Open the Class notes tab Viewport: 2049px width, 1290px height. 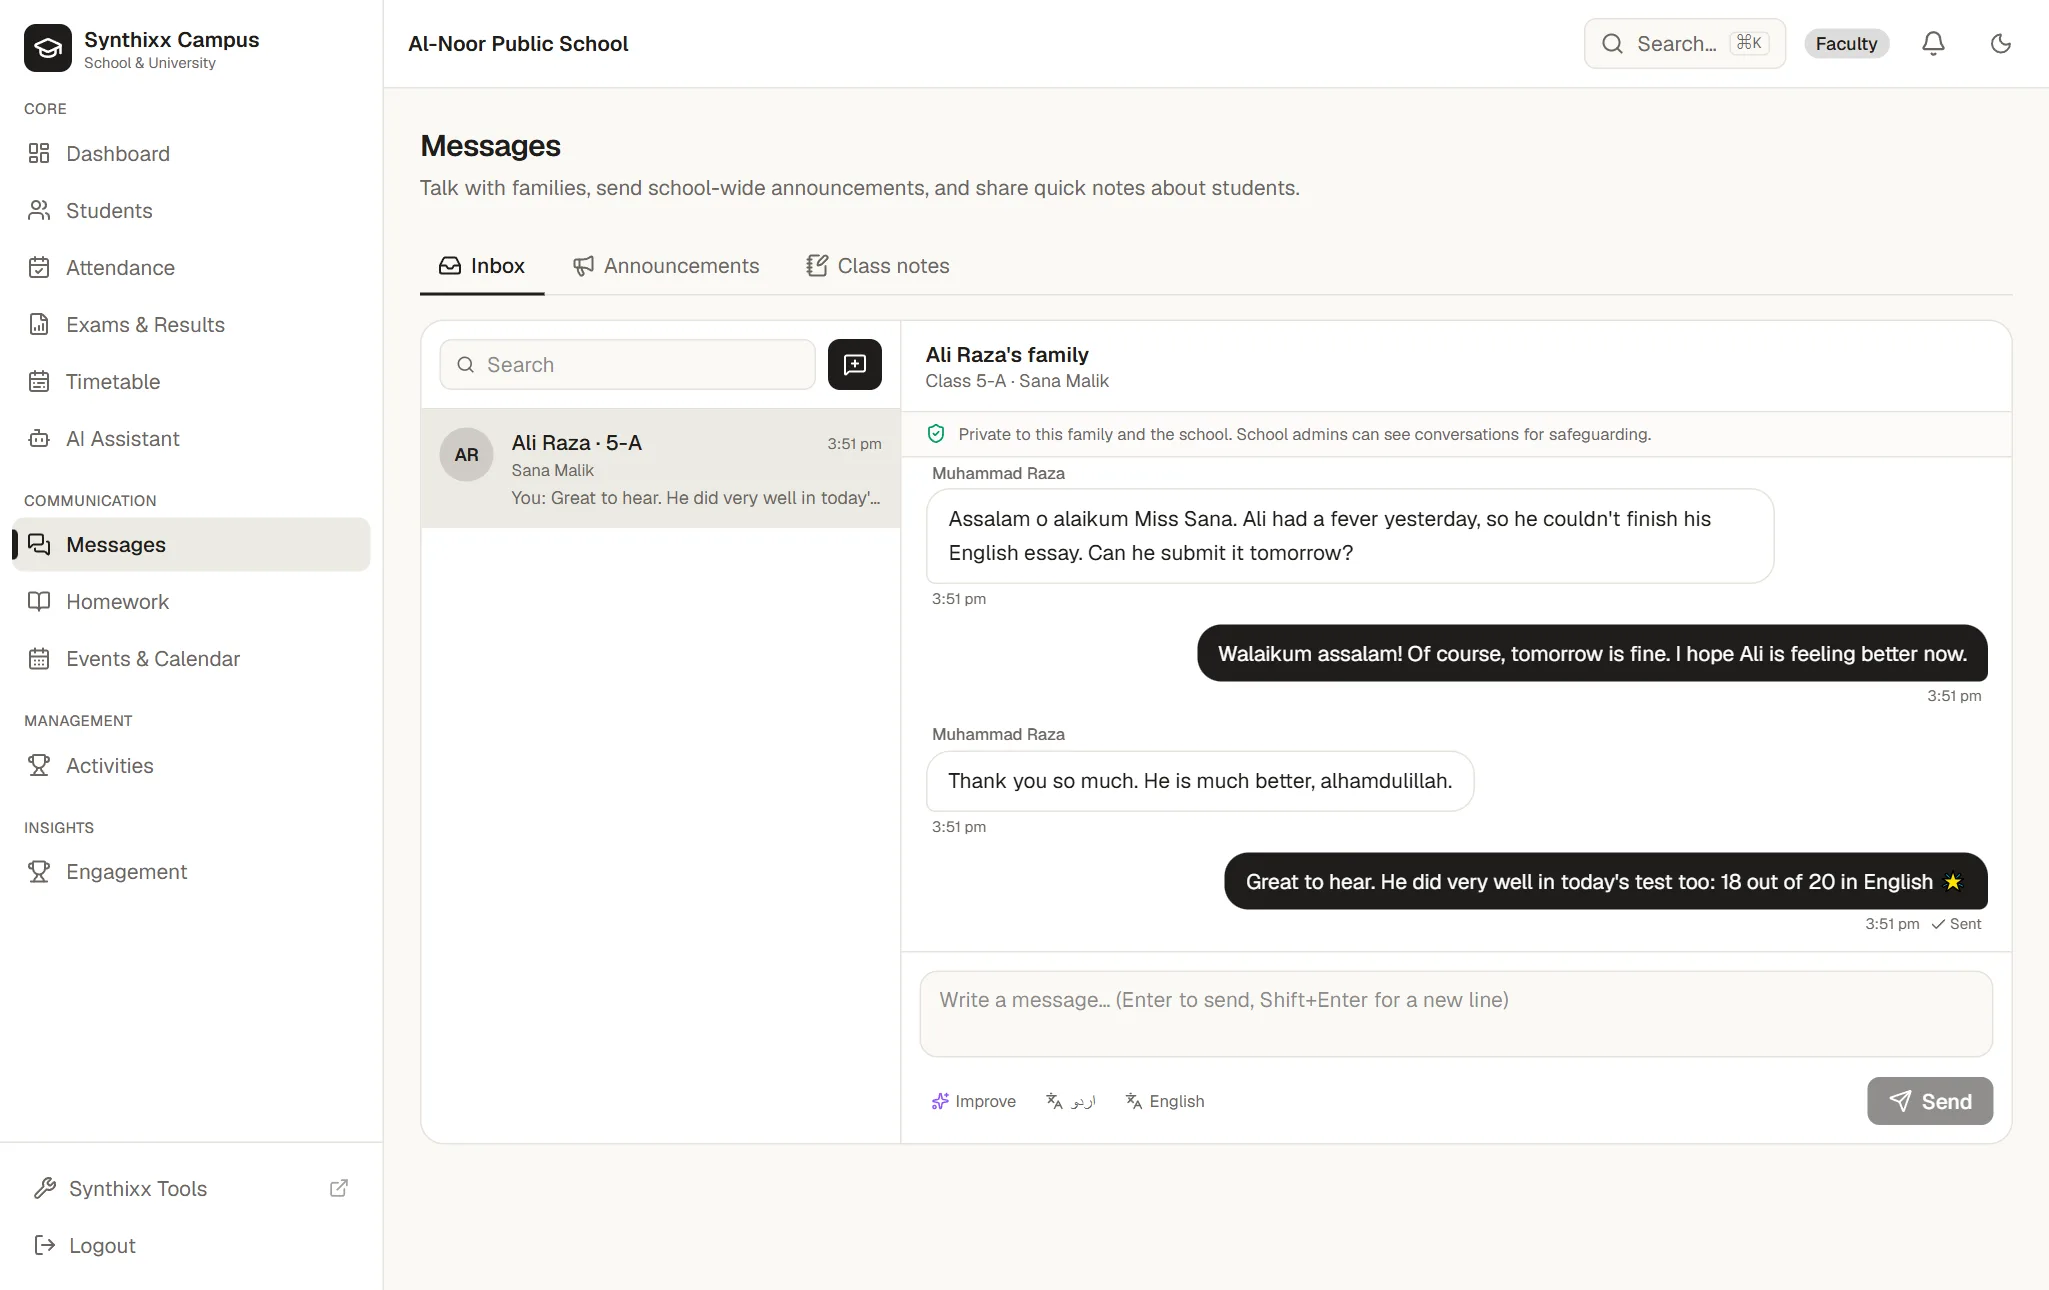tap(878, 266)
